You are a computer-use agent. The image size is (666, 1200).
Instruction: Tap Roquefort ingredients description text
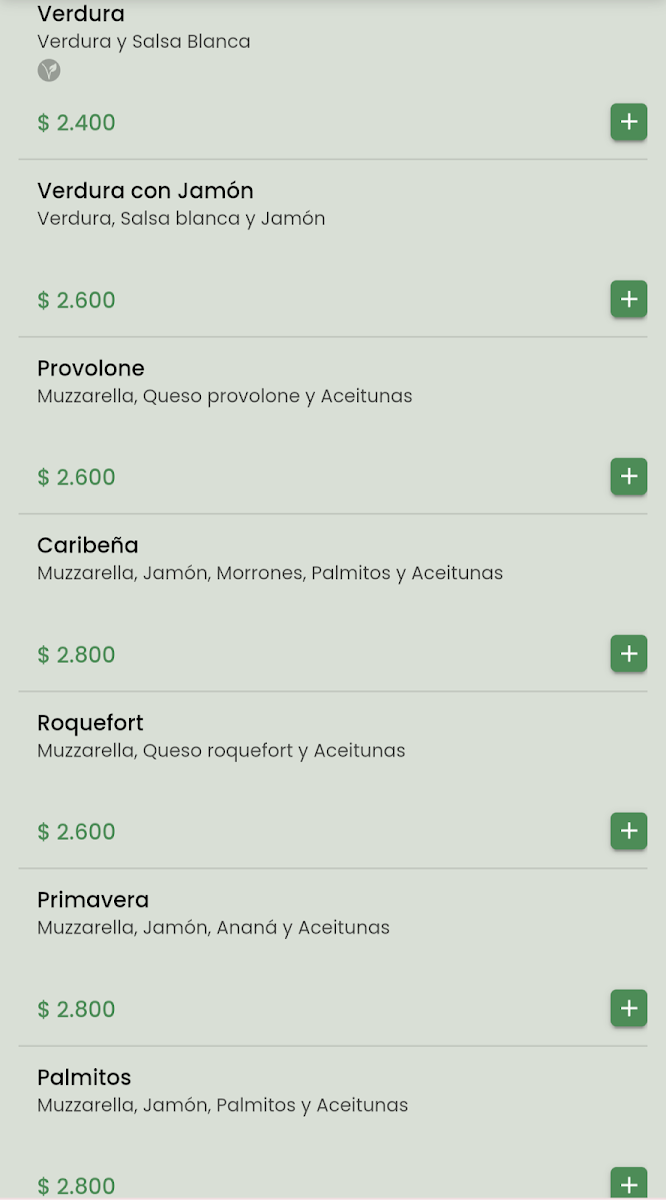221,750
